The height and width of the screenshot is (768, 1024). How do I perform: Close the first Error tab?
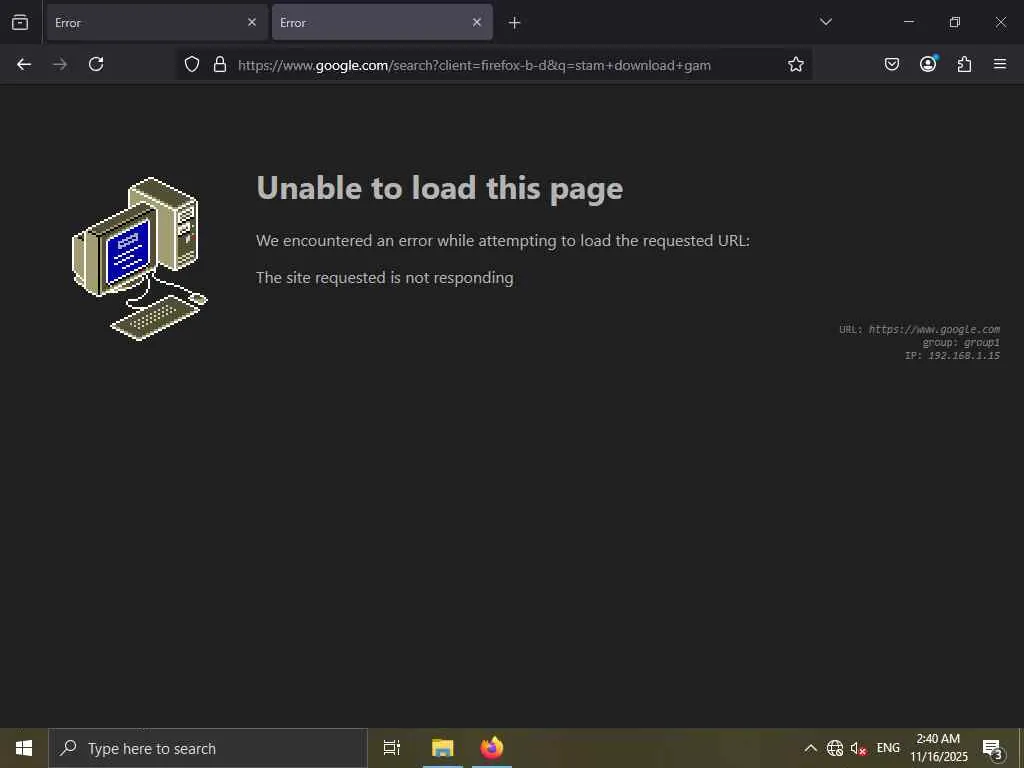[252, 22]
